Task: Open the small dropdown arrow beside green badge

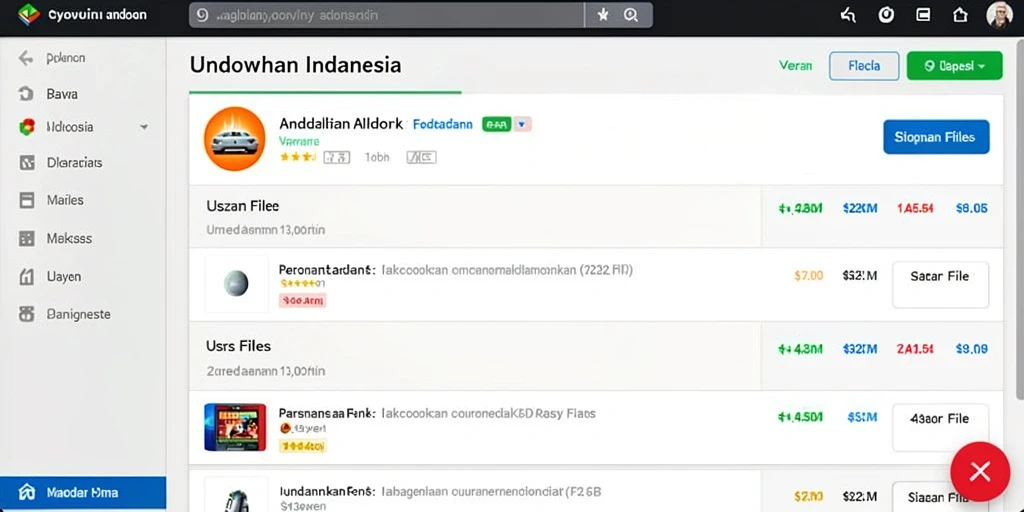Action: coord(522,124)
